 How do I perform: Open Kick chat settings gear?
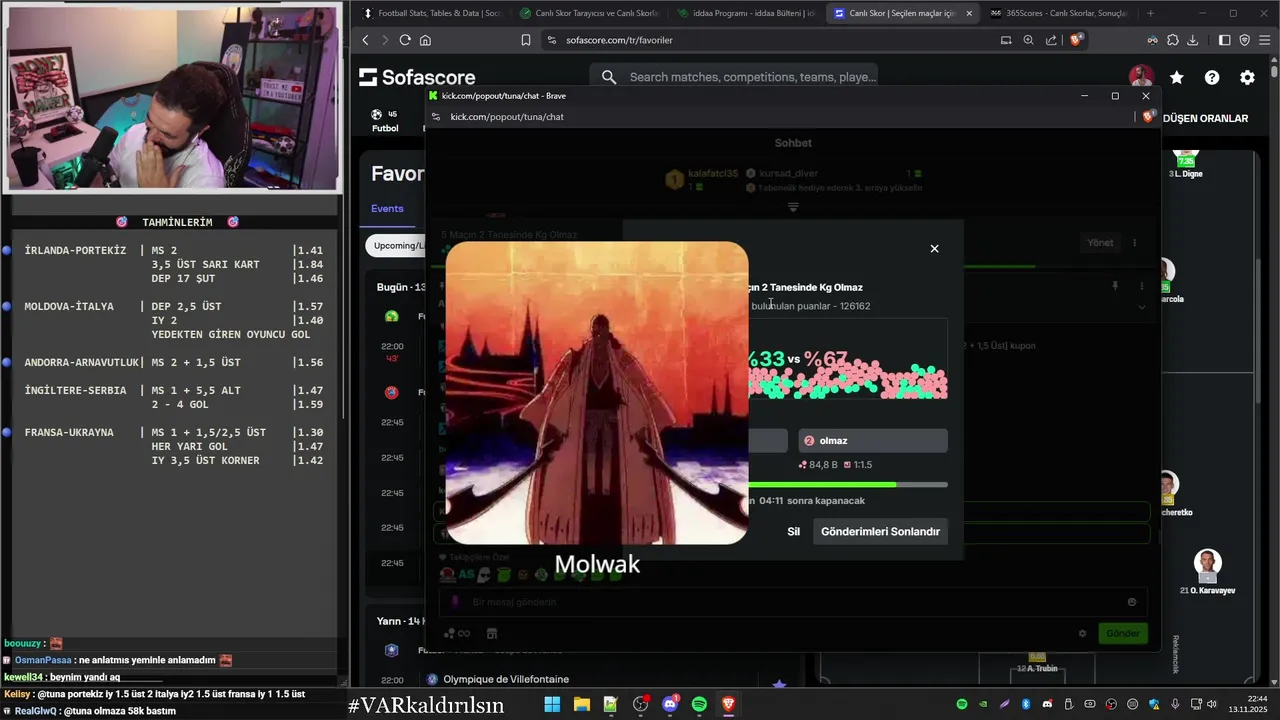(x=1082, y=633)
